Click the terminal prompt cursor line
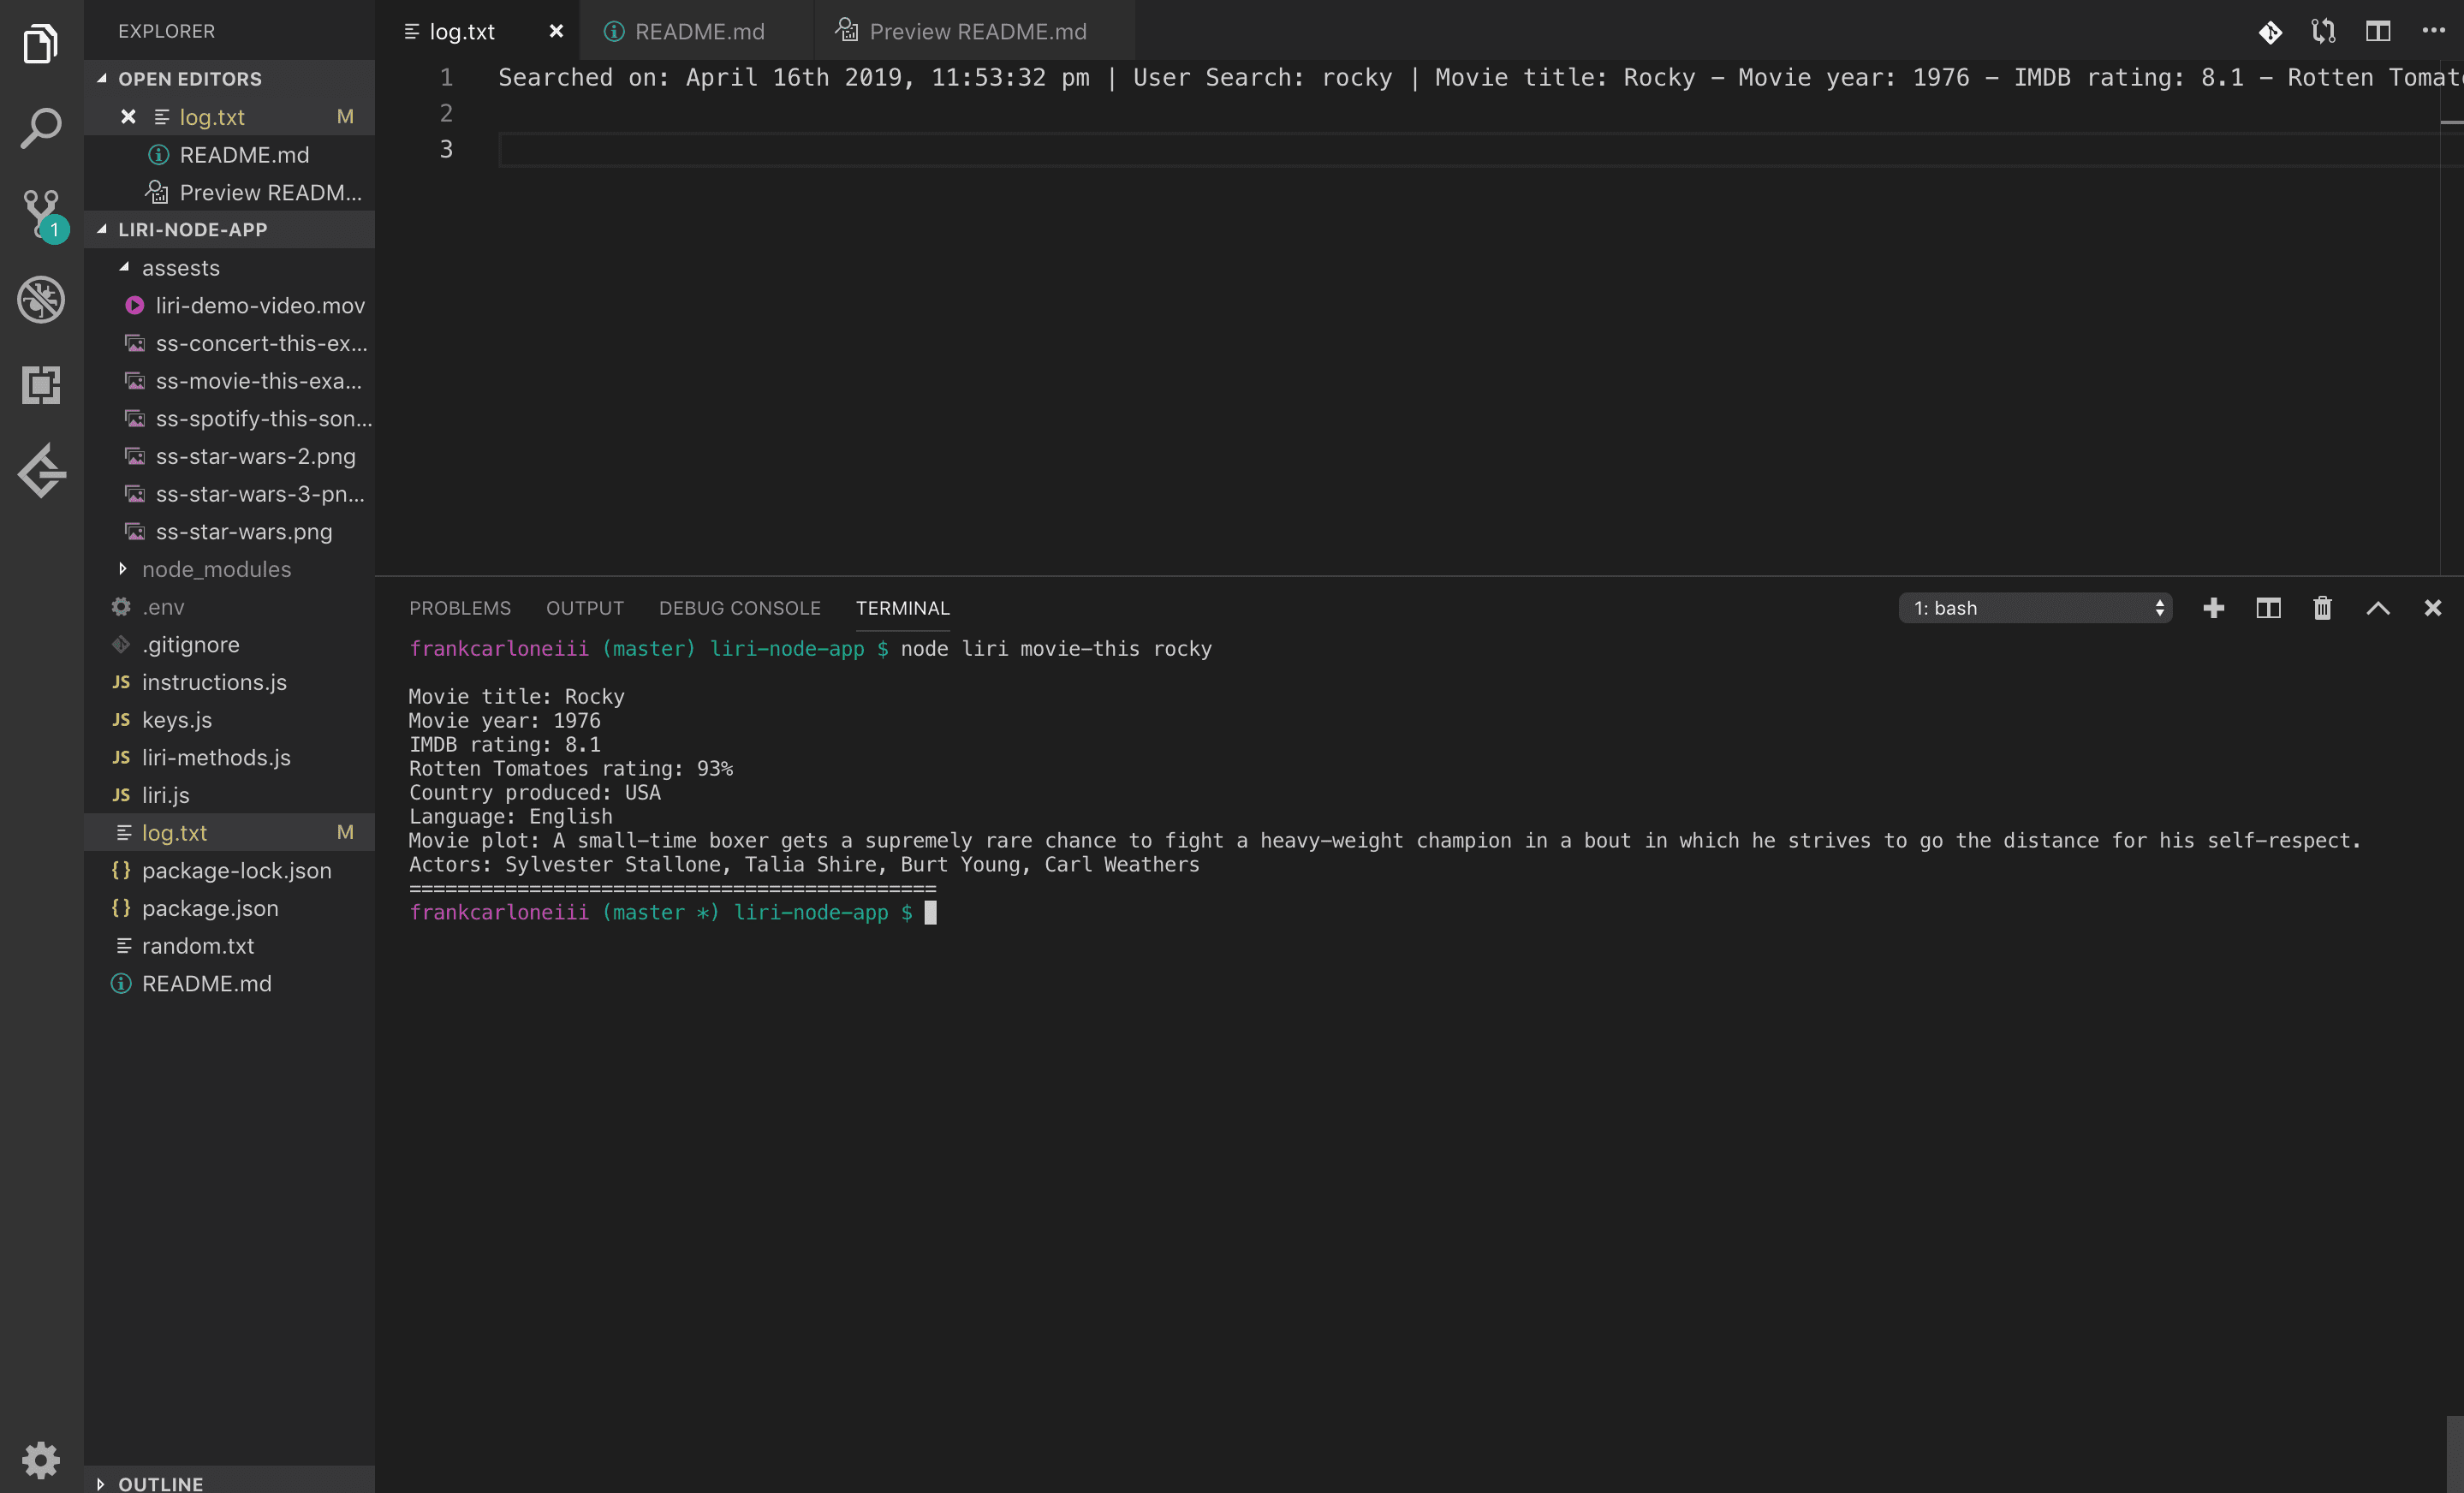2464x1493 pixels. click(672, 912)
